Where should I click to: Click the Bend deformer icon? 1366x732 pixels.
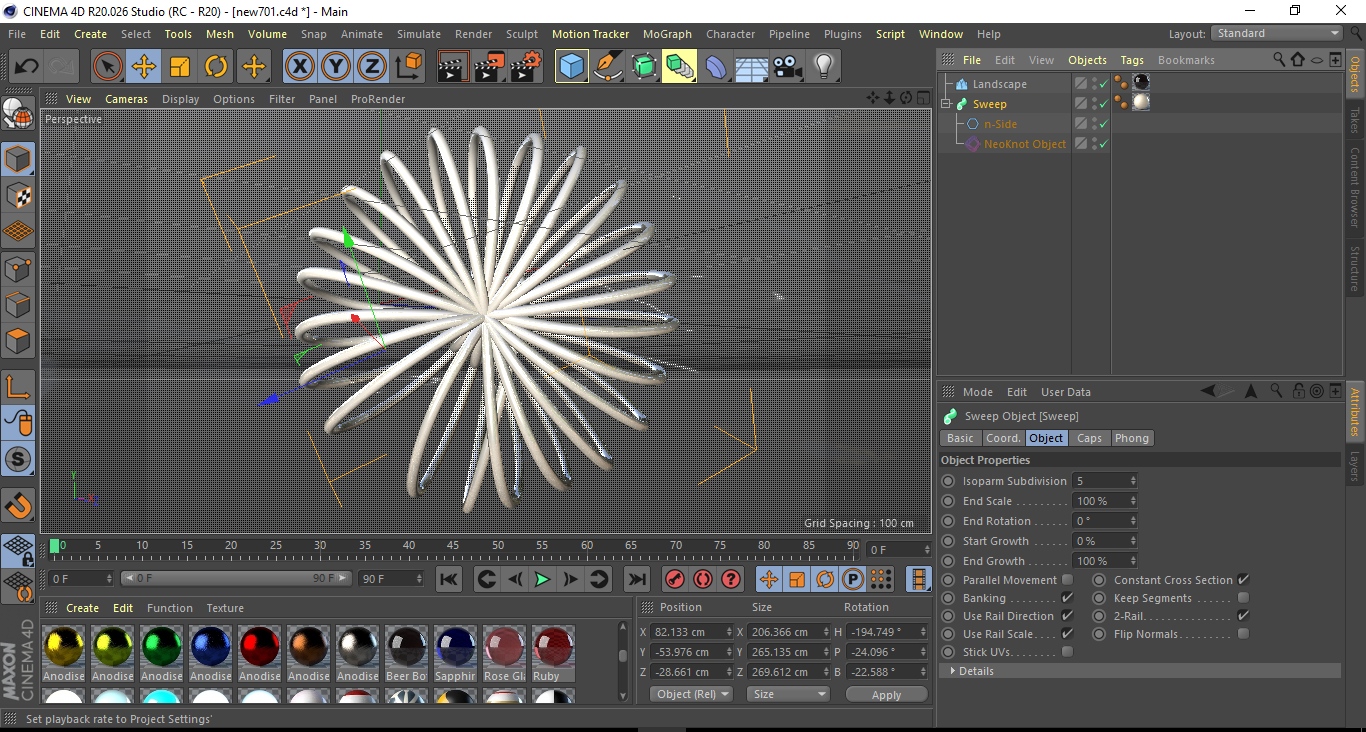(x=716, y=67)
